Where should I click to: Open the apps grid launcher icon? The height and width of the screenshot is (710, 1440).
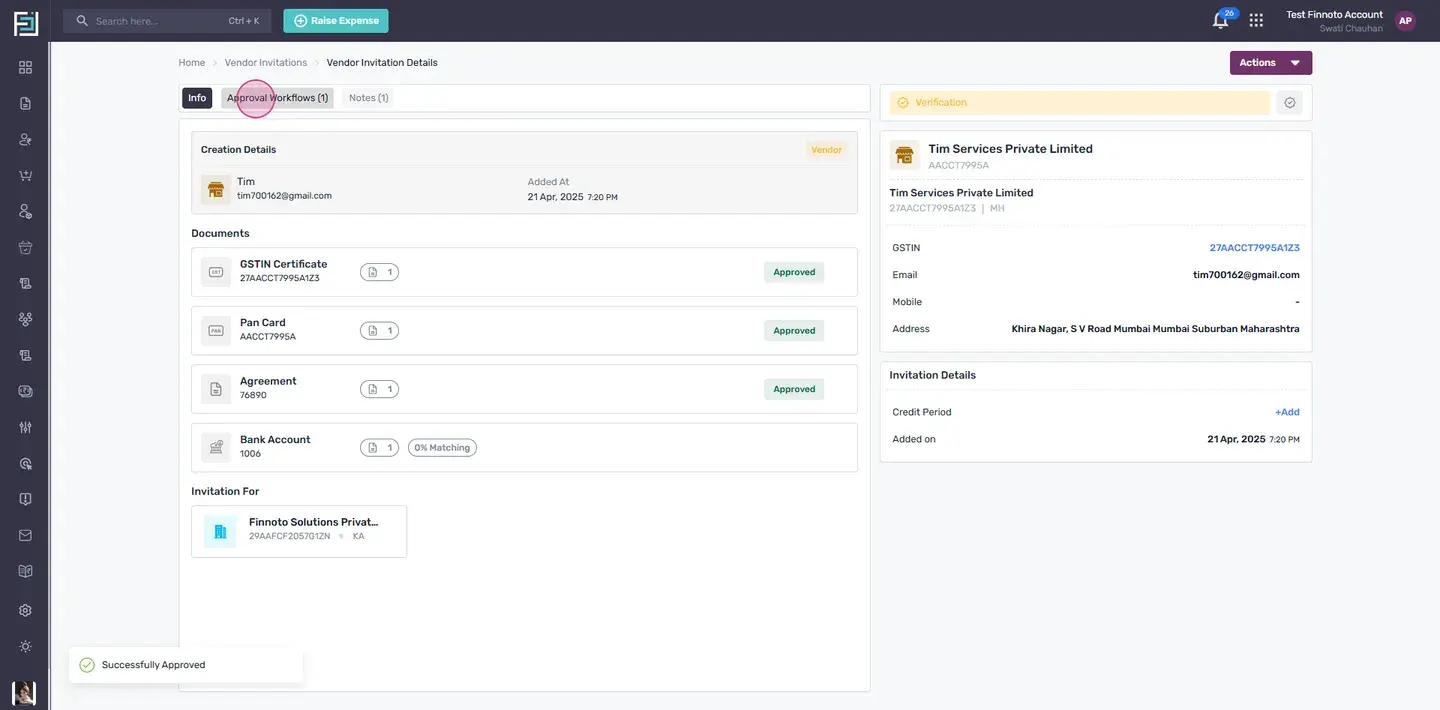pos(1256,20)
